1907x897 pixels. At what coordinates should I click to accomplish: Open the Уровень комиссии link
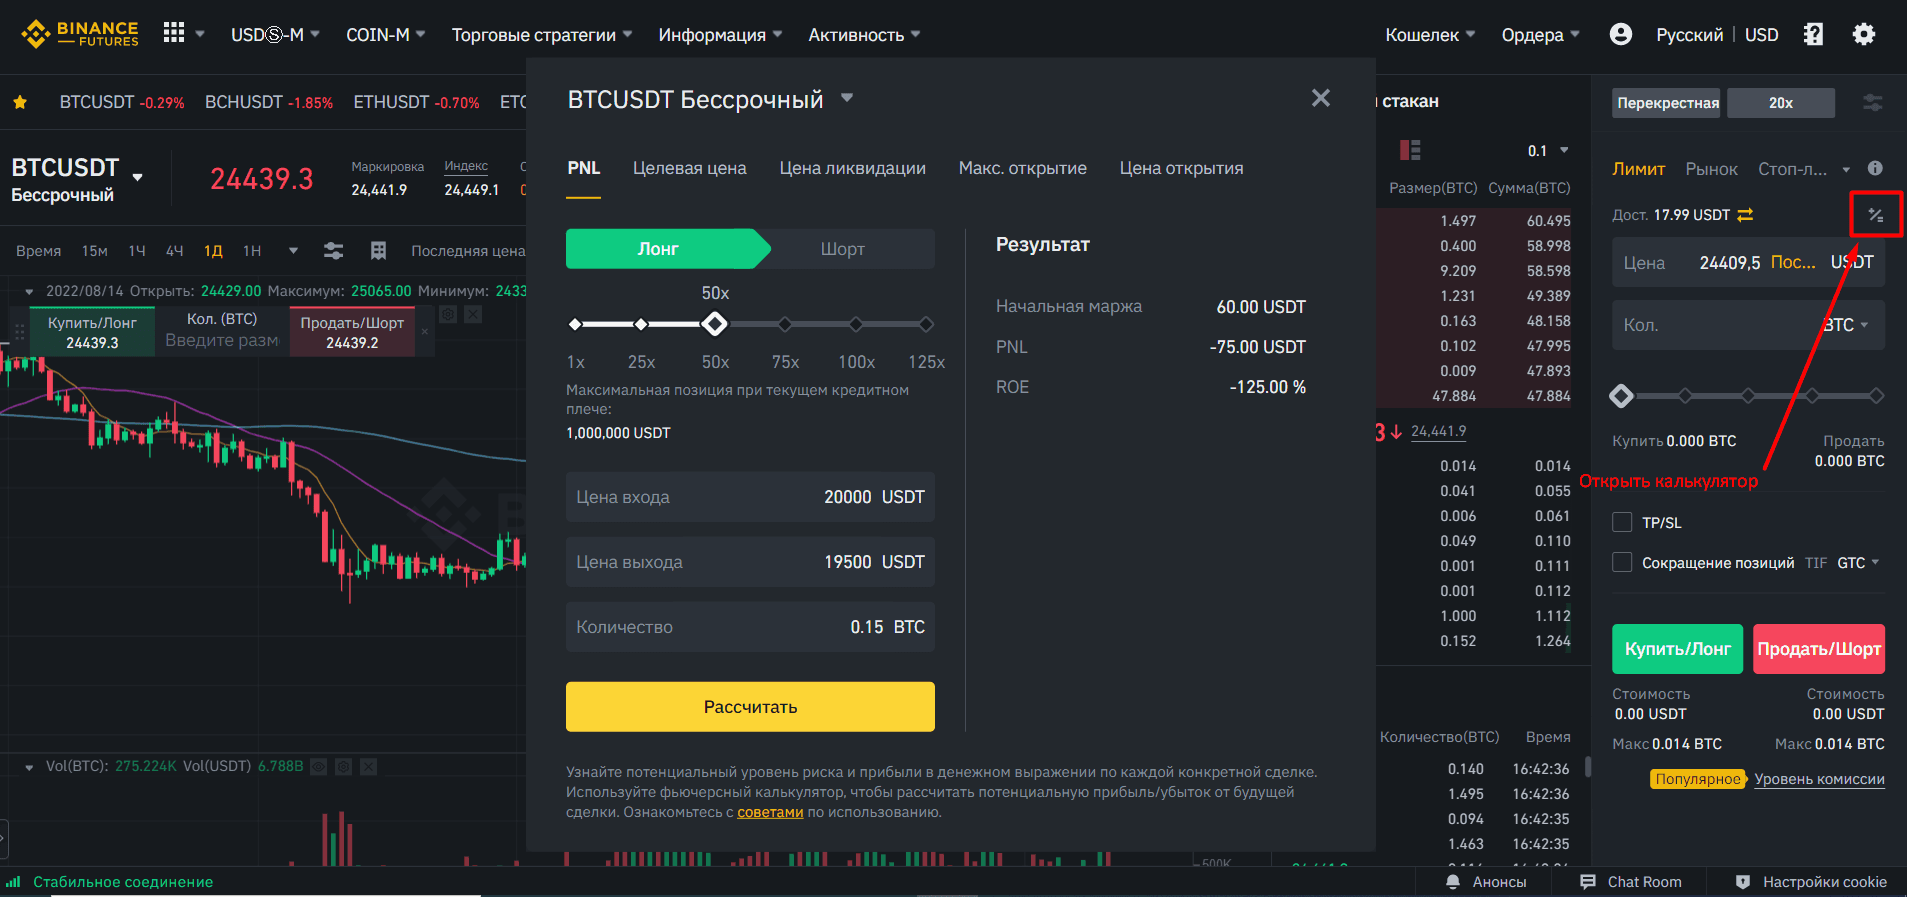pyautogui.click(x=1819, y=779)
